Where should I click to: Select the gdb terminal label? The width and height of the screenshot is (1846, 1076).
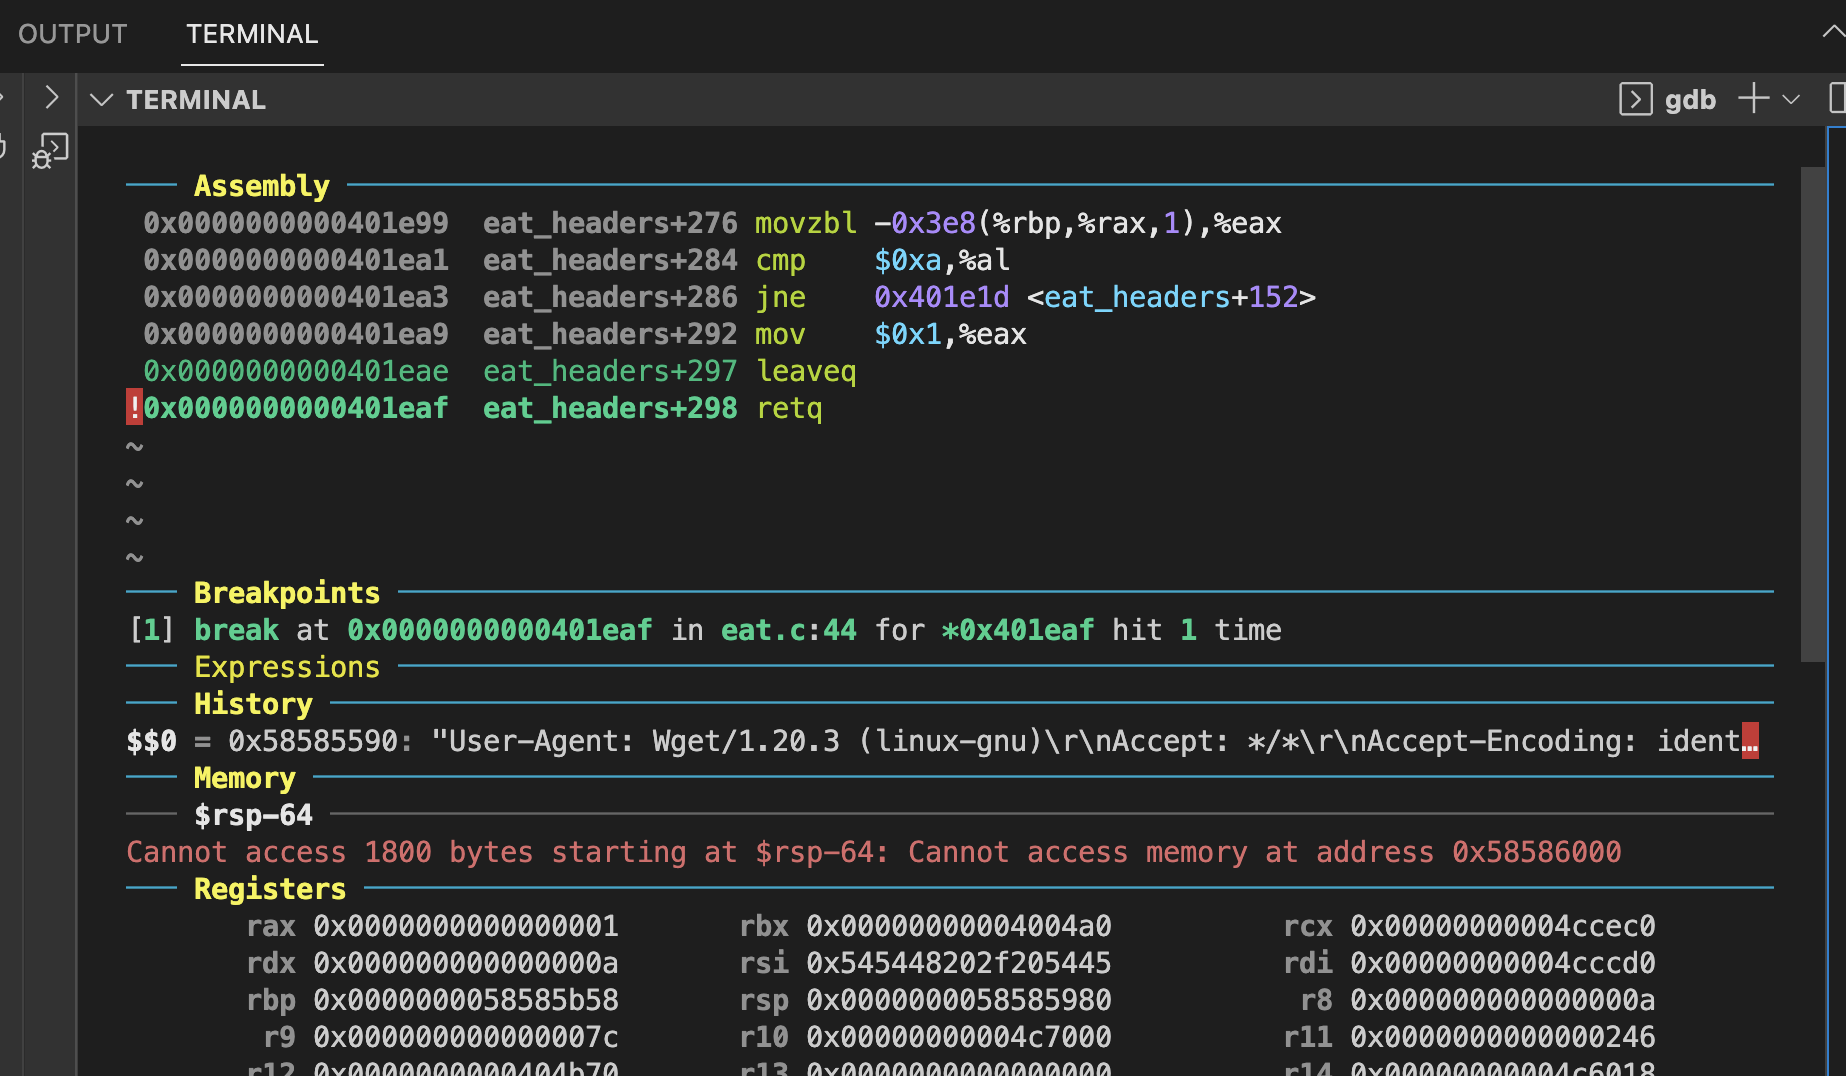pyautogui.click(x=1690, y=100)
